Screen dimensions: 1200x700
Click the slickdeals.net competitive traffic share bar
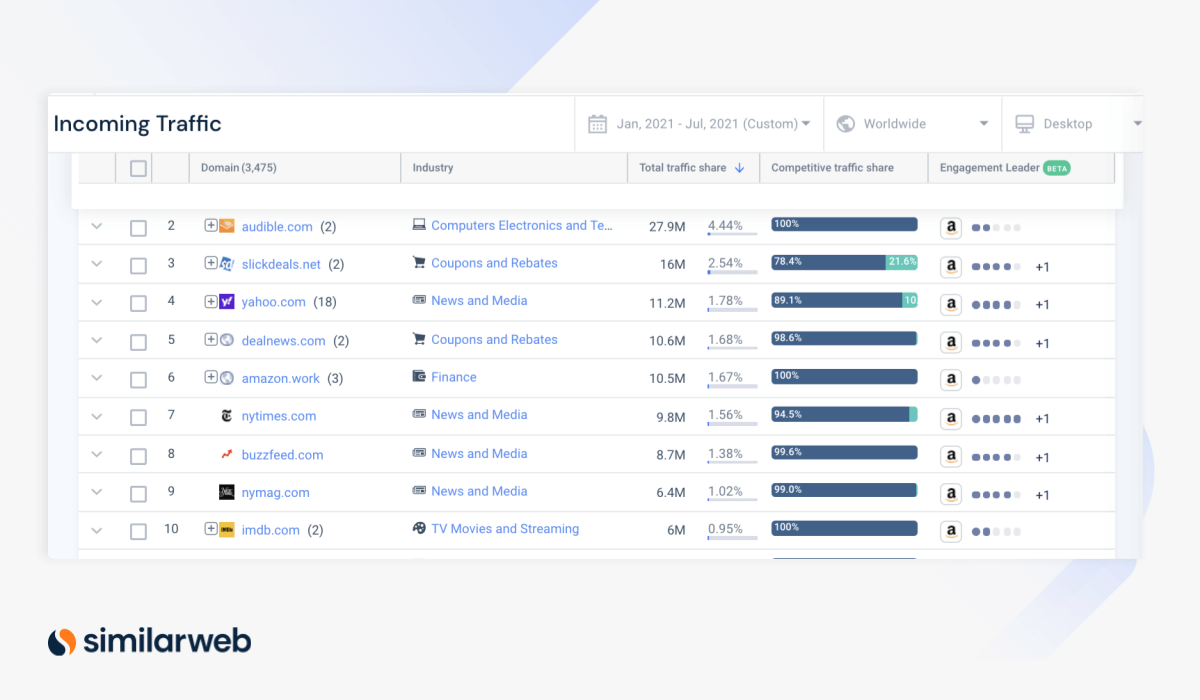click(x=844, y=262)
